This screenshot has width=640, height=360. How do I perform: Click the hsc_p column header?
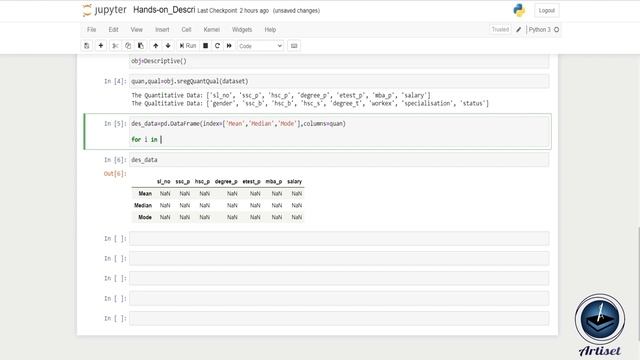(x=202, y=181)
